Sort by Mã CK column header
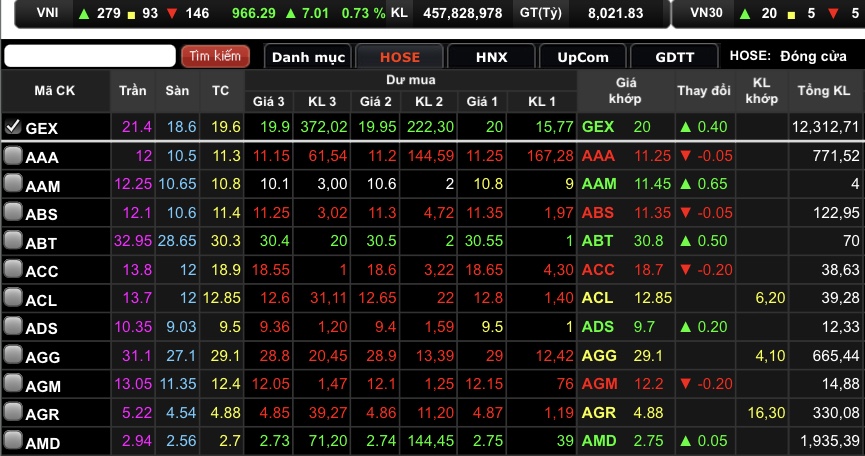The width and height of the screenshot is (865, 456). coord(54,91)
